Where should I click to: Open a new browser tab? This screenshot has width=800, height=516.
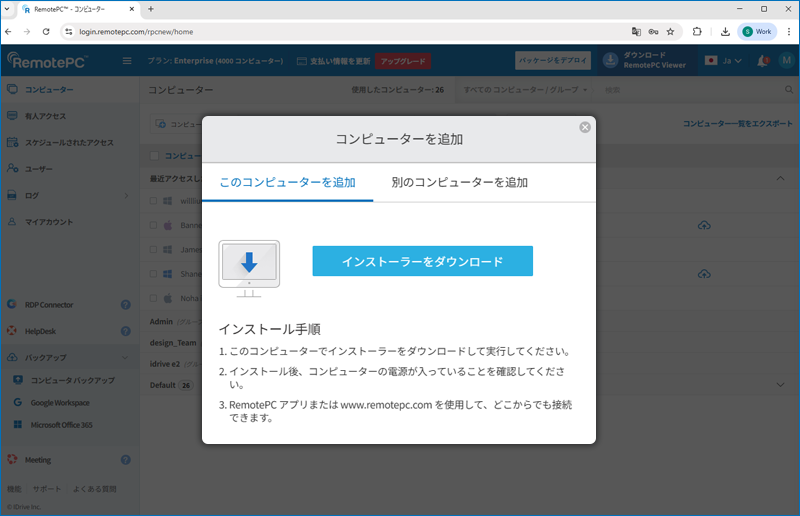(151, 9)
